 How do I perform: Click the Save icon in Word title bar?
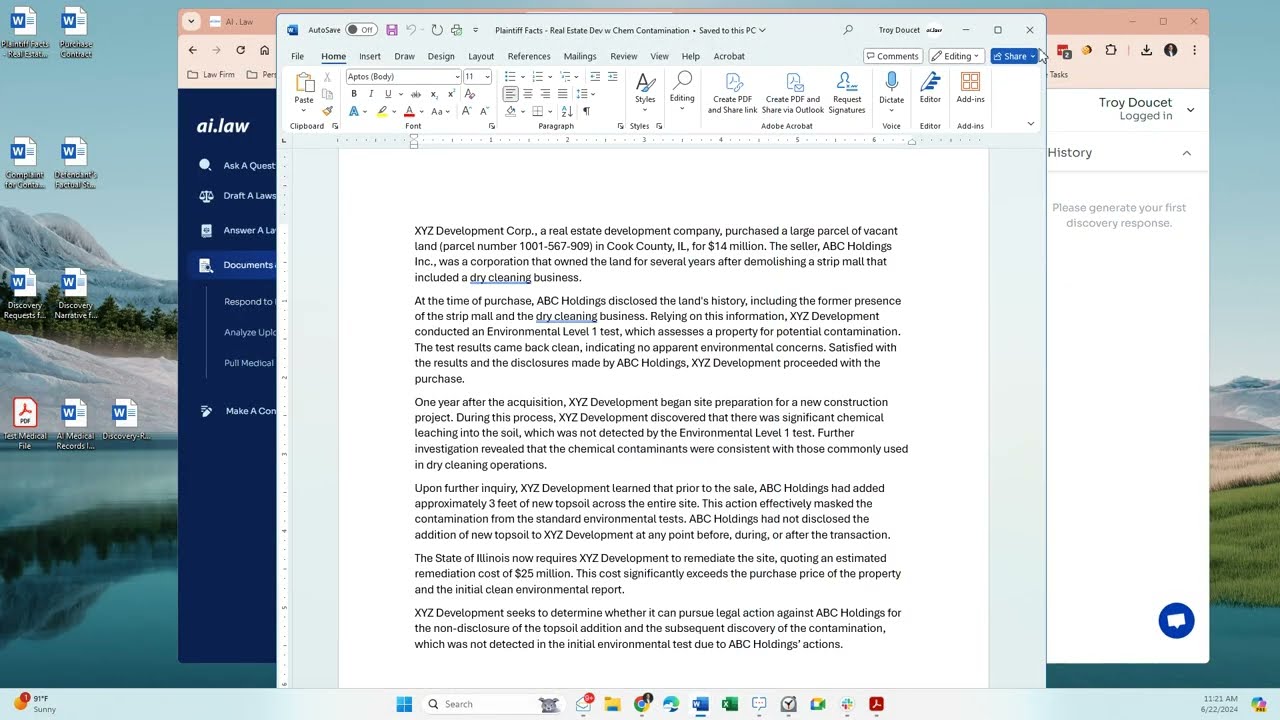point(391,30)
